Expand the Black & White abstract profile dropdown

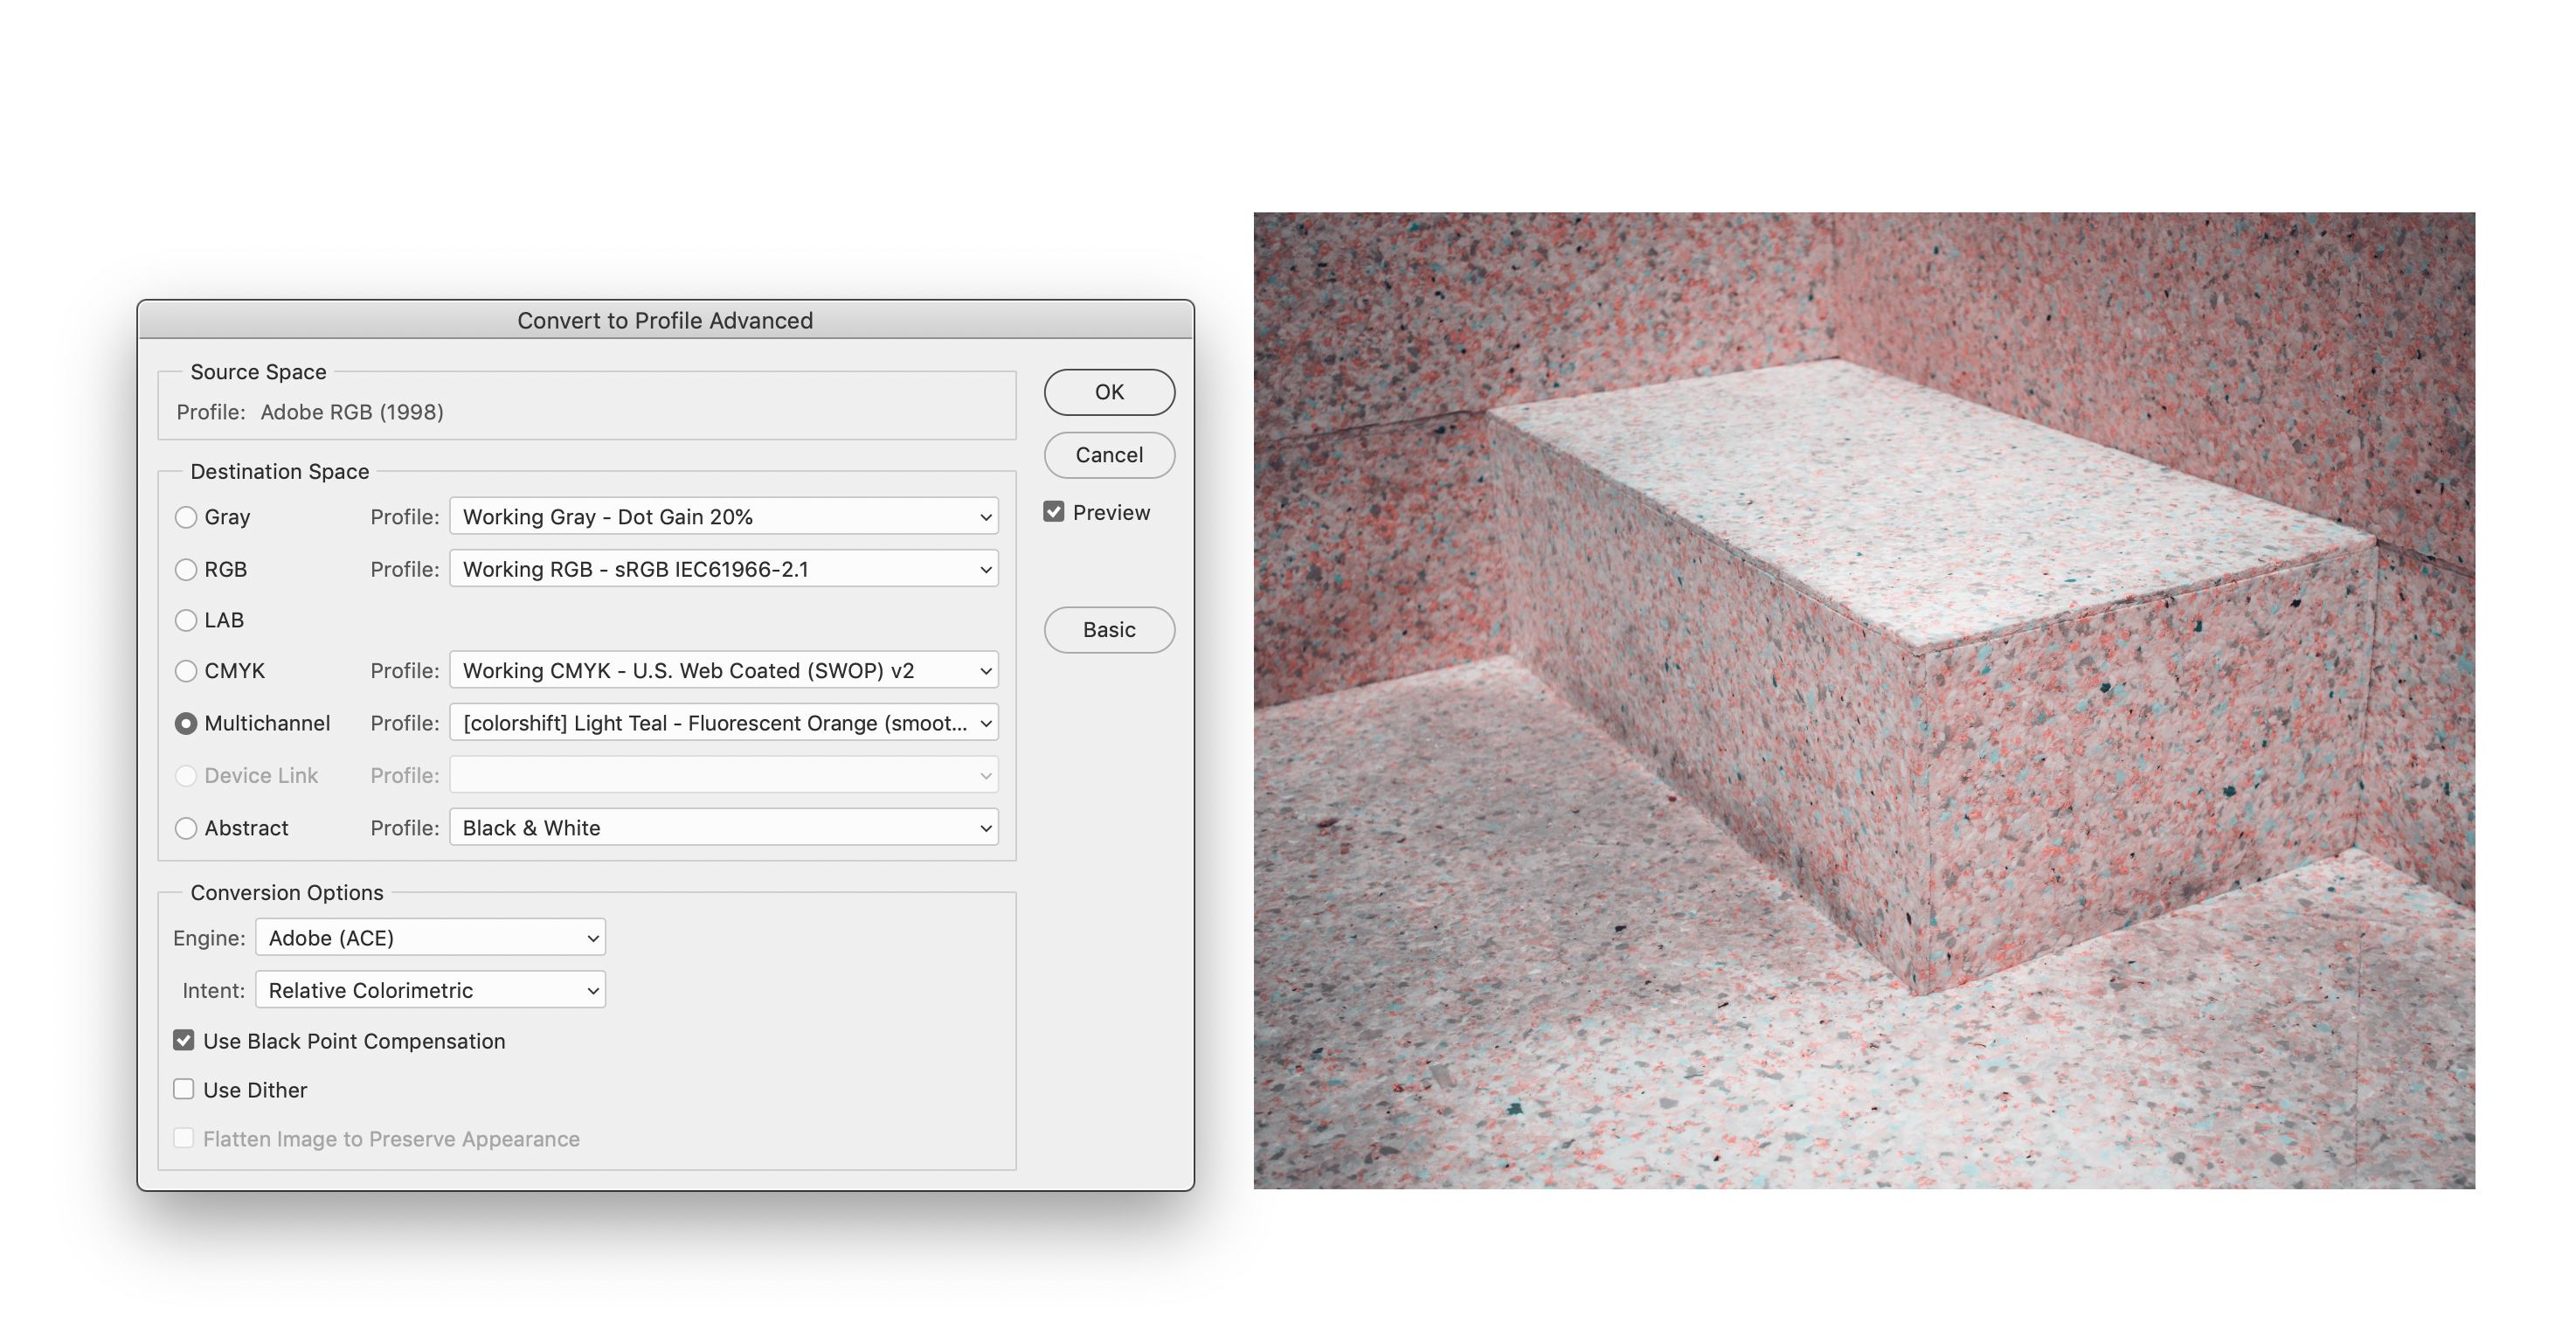coord(723,828)
